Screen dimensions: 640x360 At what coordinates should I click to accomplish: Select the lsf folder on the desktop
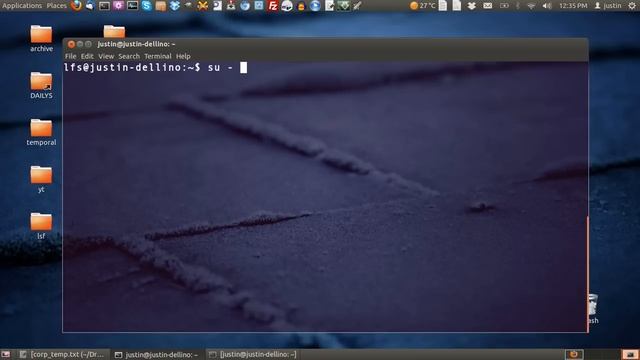point(41,226)
